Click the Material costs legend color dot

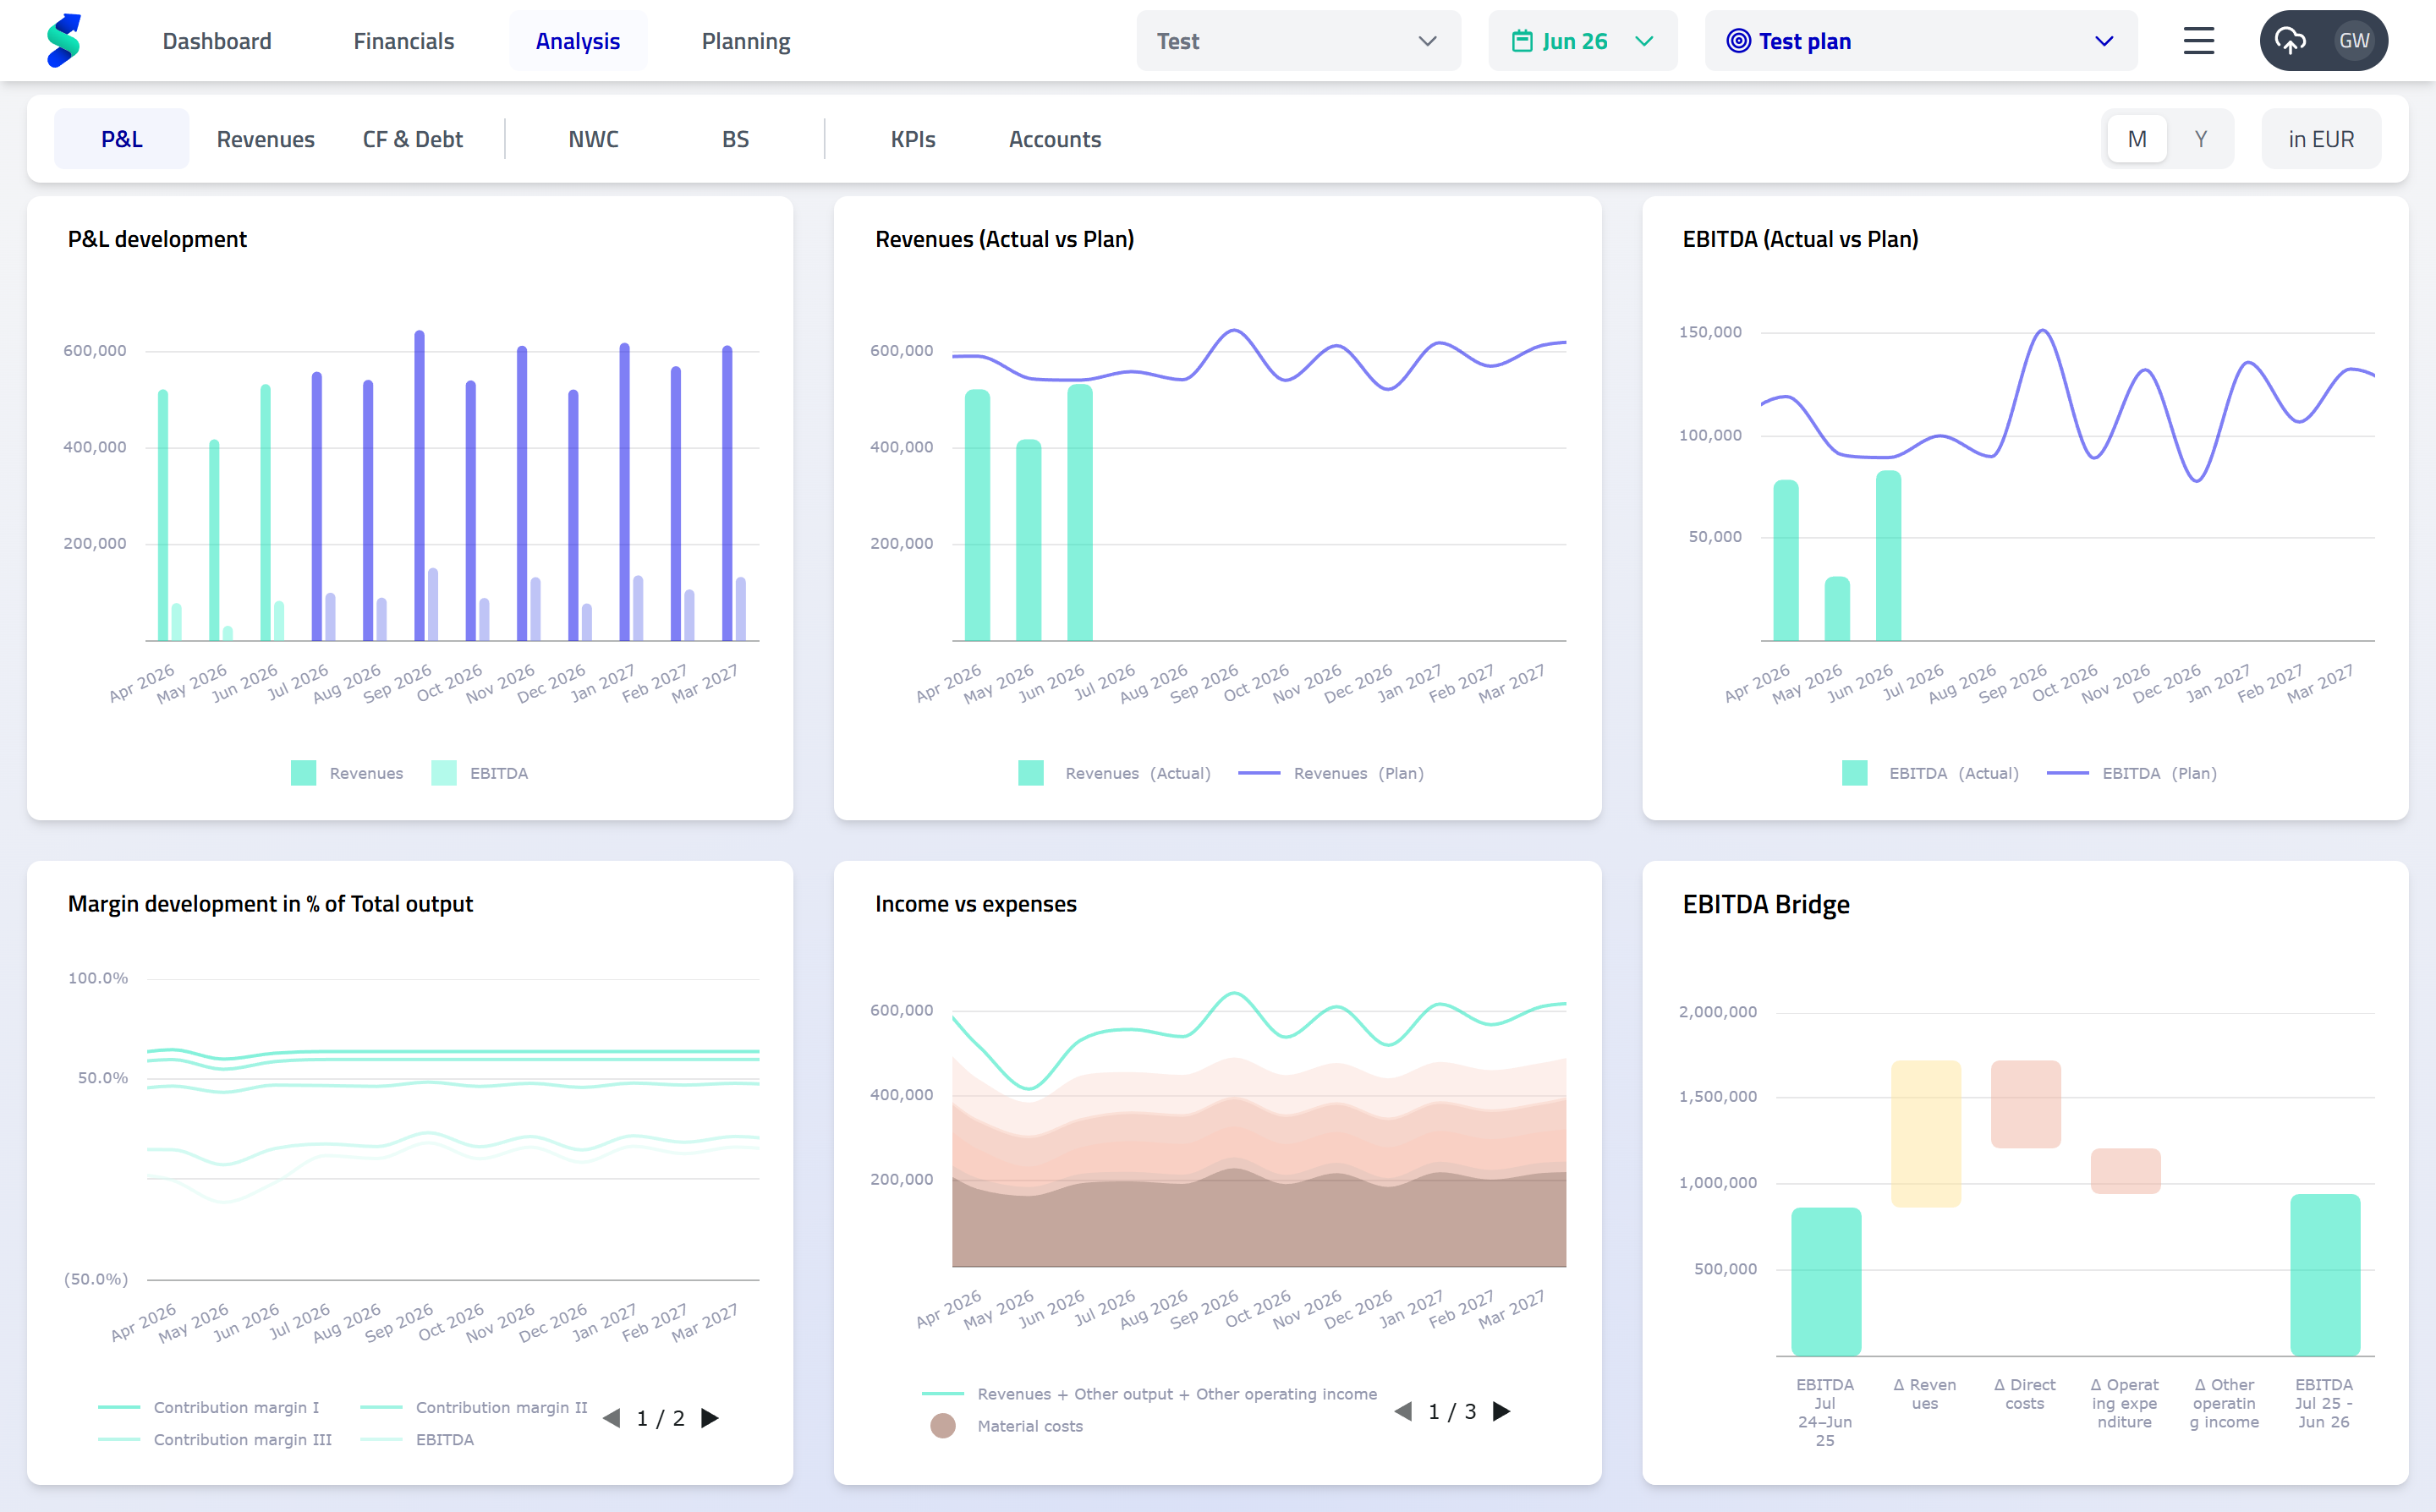pos(942,1426)
